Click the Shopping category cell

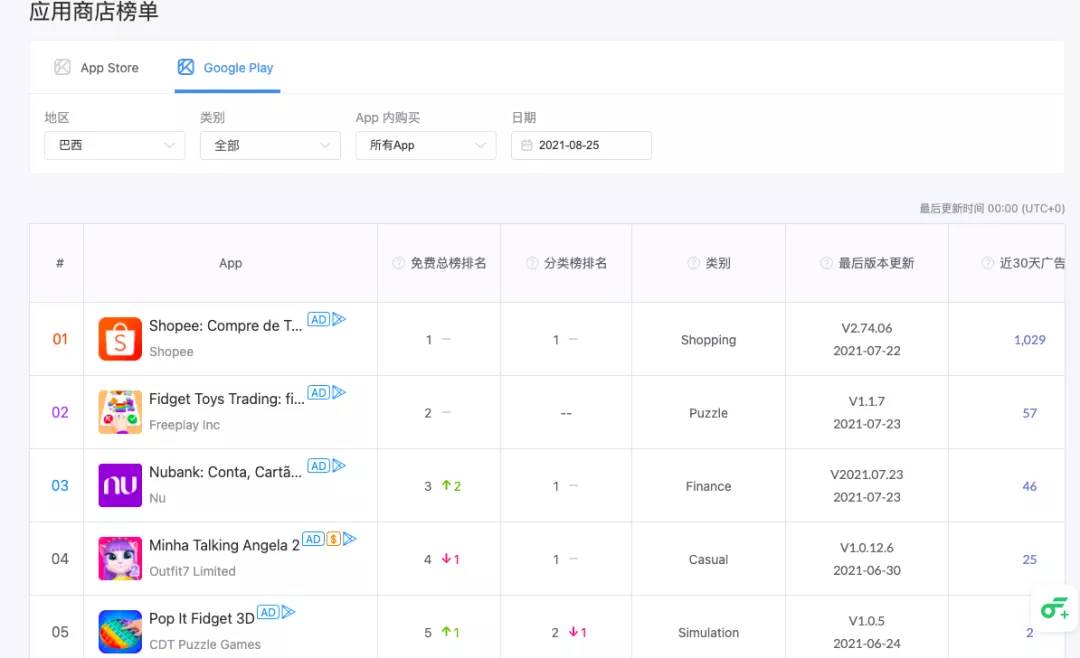pyautogui.click(x=708, y=340)
